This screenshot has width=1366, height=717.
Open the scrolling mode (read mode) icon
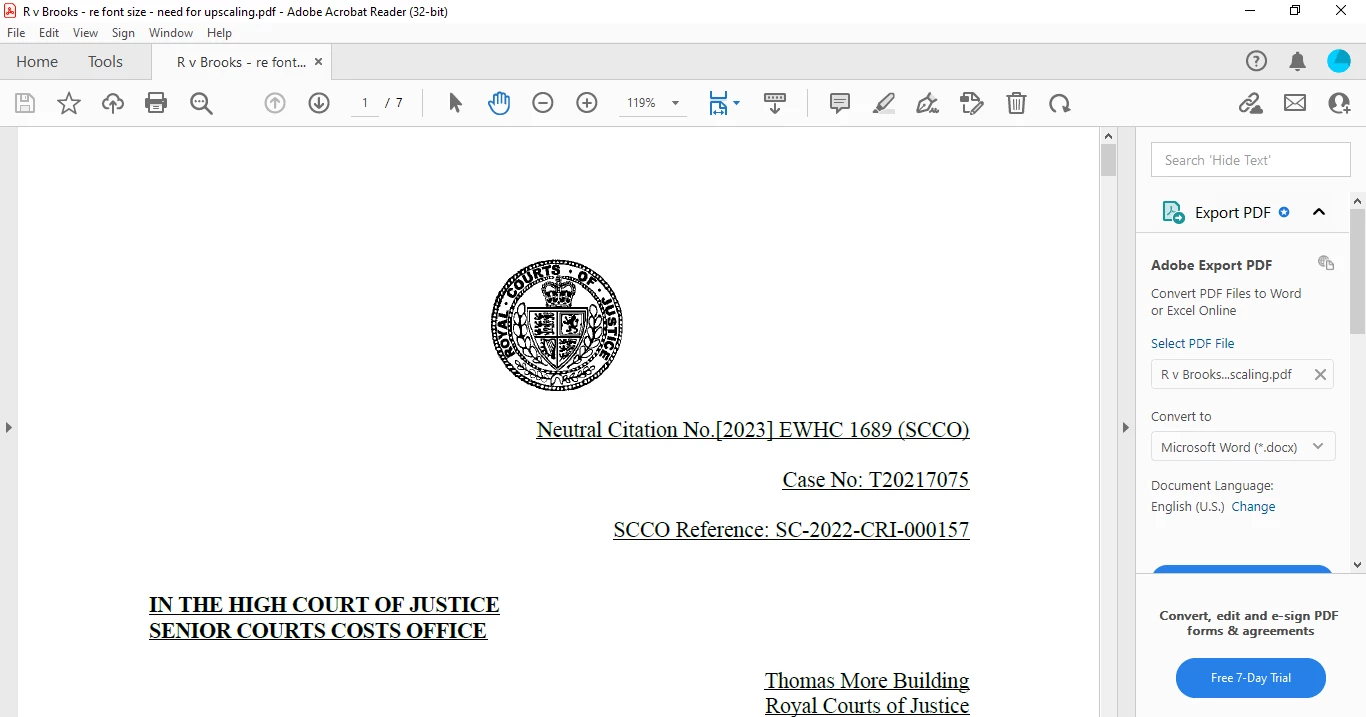(x=775, y=103)
